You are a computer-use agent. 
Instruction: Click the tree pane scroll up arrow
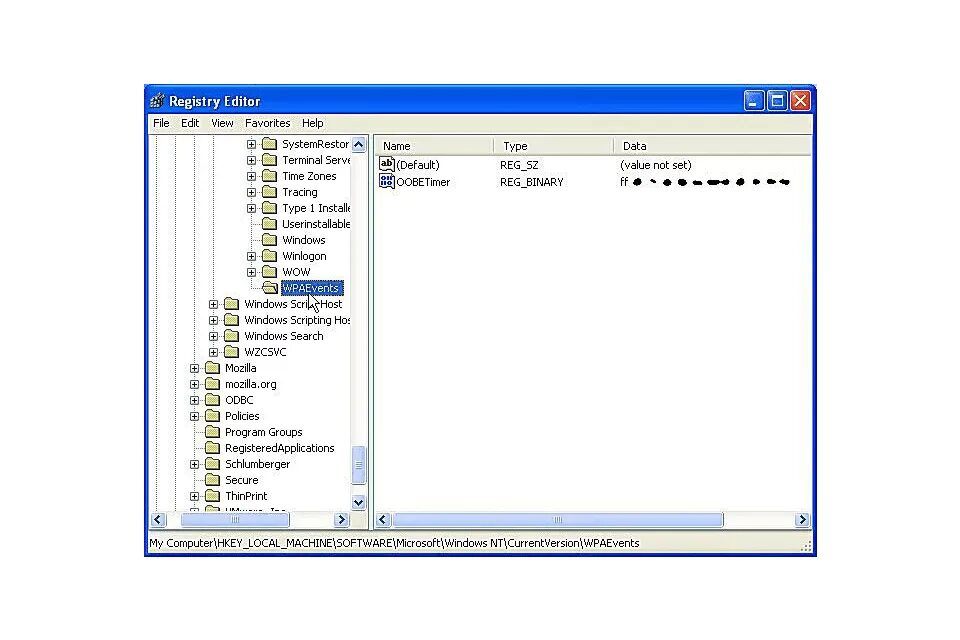coord(359,145)
